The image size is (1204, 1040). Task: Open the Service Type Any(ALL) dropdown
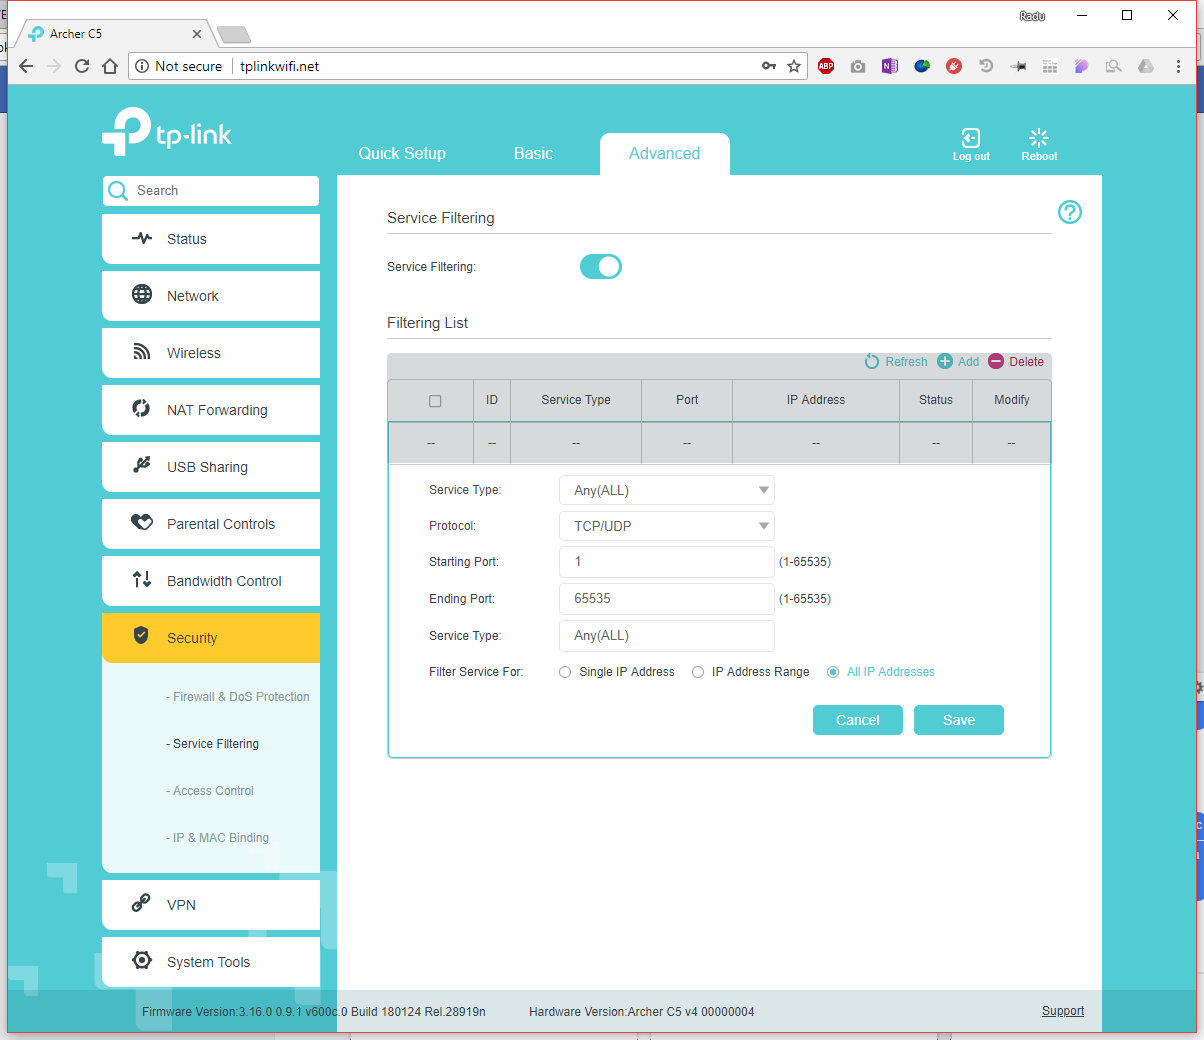pyautogui.click(x=667, y=490)
